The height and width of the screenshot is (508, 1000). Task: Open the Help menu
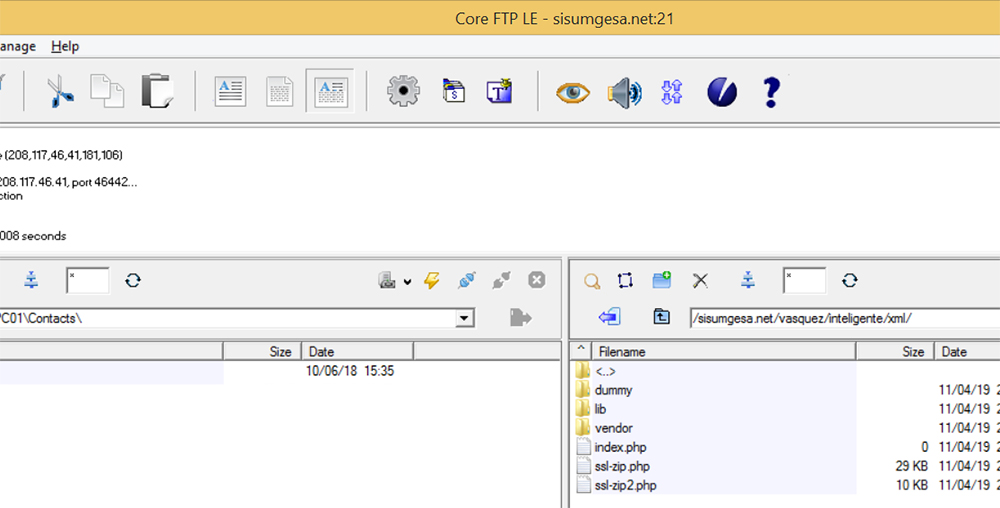tap(65, 47)
